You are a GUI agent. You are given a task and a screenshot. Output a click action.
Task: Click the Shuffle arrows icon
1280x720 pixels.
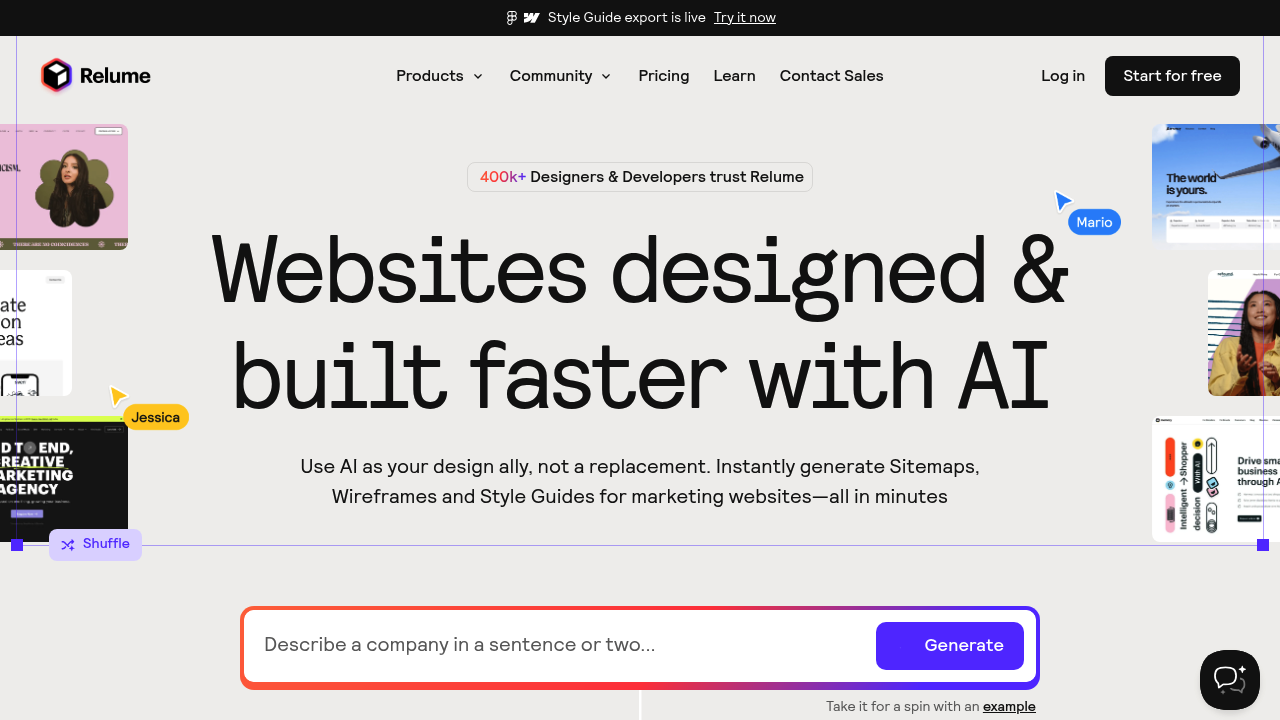coord(68,544)
